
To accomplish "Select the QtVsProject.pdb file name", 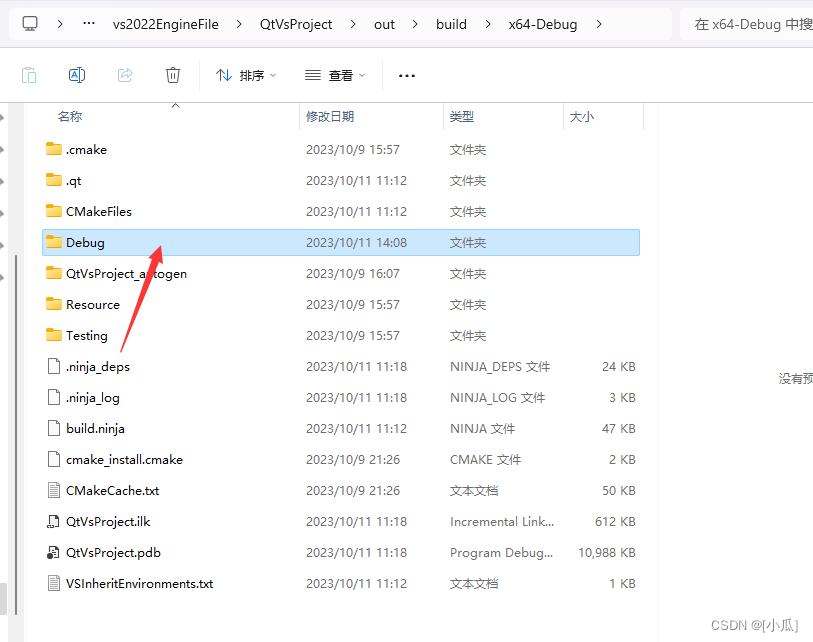I will [x=113, y=553].
